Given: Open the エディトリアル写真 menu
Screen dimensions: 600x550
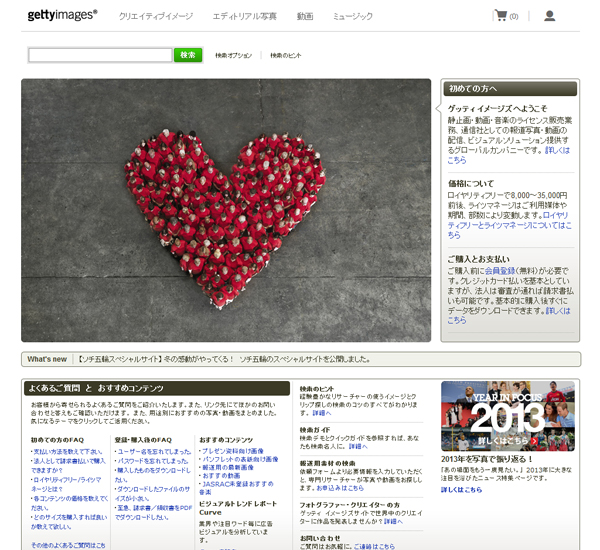Looking at the screenshot, I should (245, 16).
